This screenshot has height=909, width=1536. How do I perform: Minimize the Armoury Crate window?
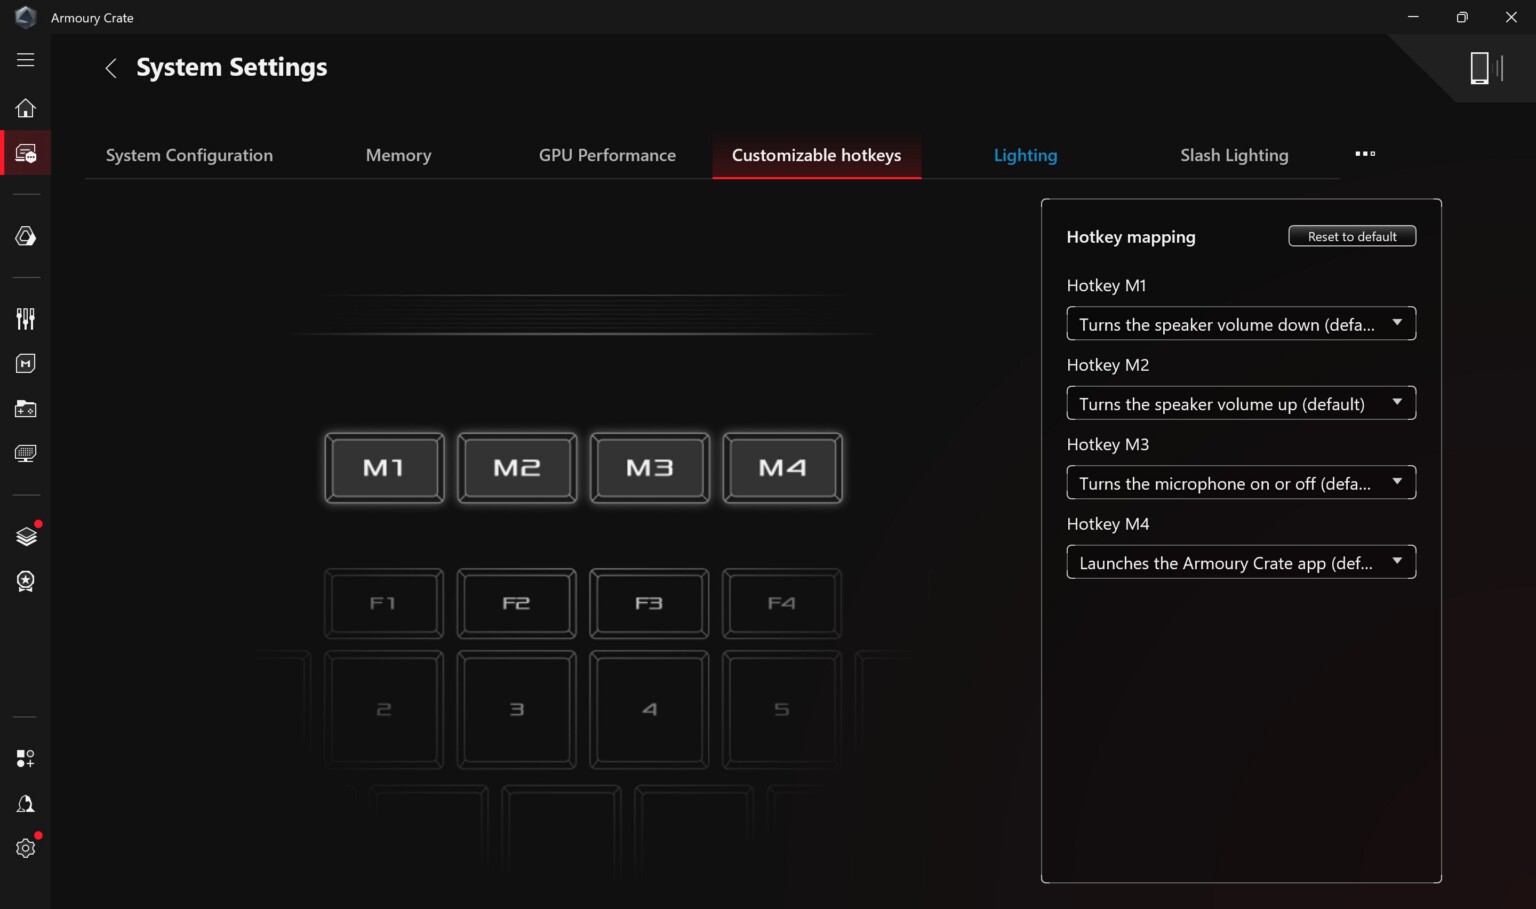coord(1413,17)
